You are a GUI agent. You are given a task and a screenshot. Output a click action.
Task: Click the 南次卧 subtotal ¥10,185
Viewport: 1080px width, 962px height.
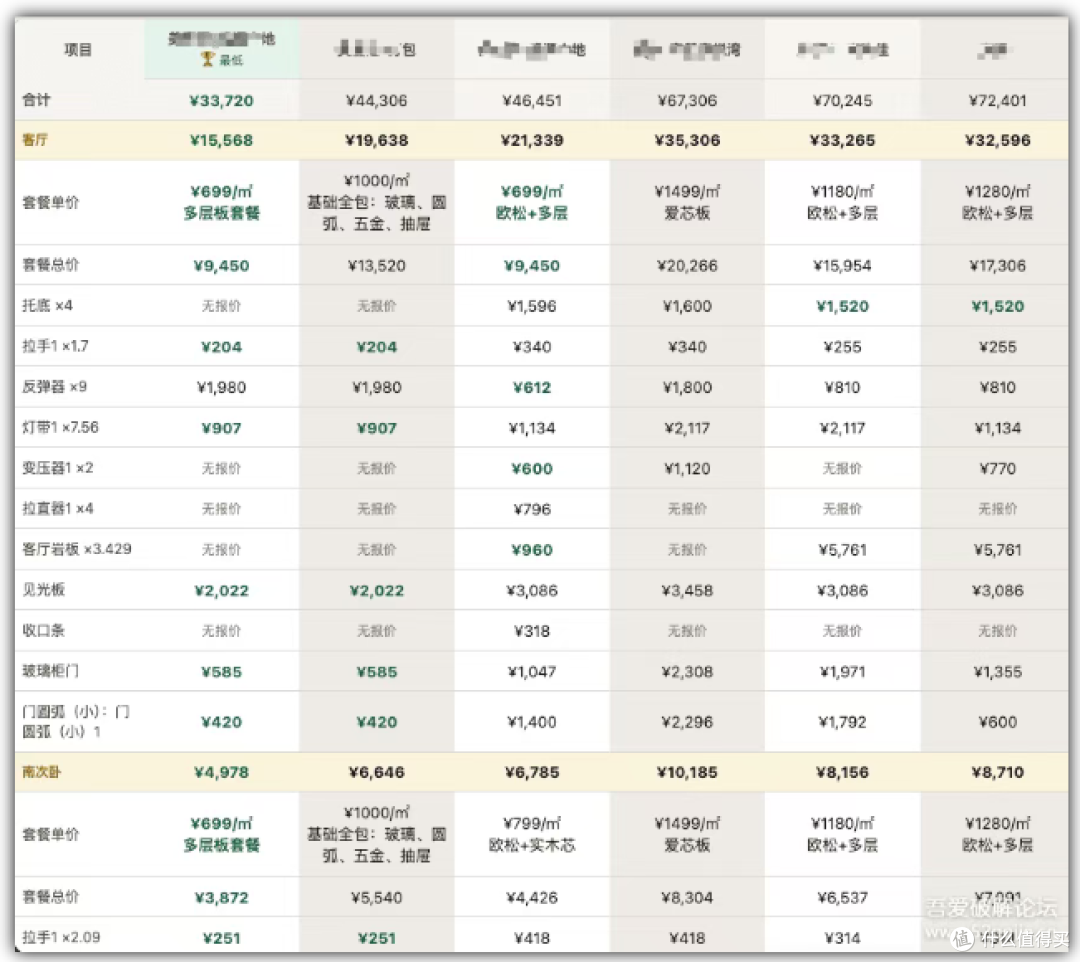click(x=687, y=773)
